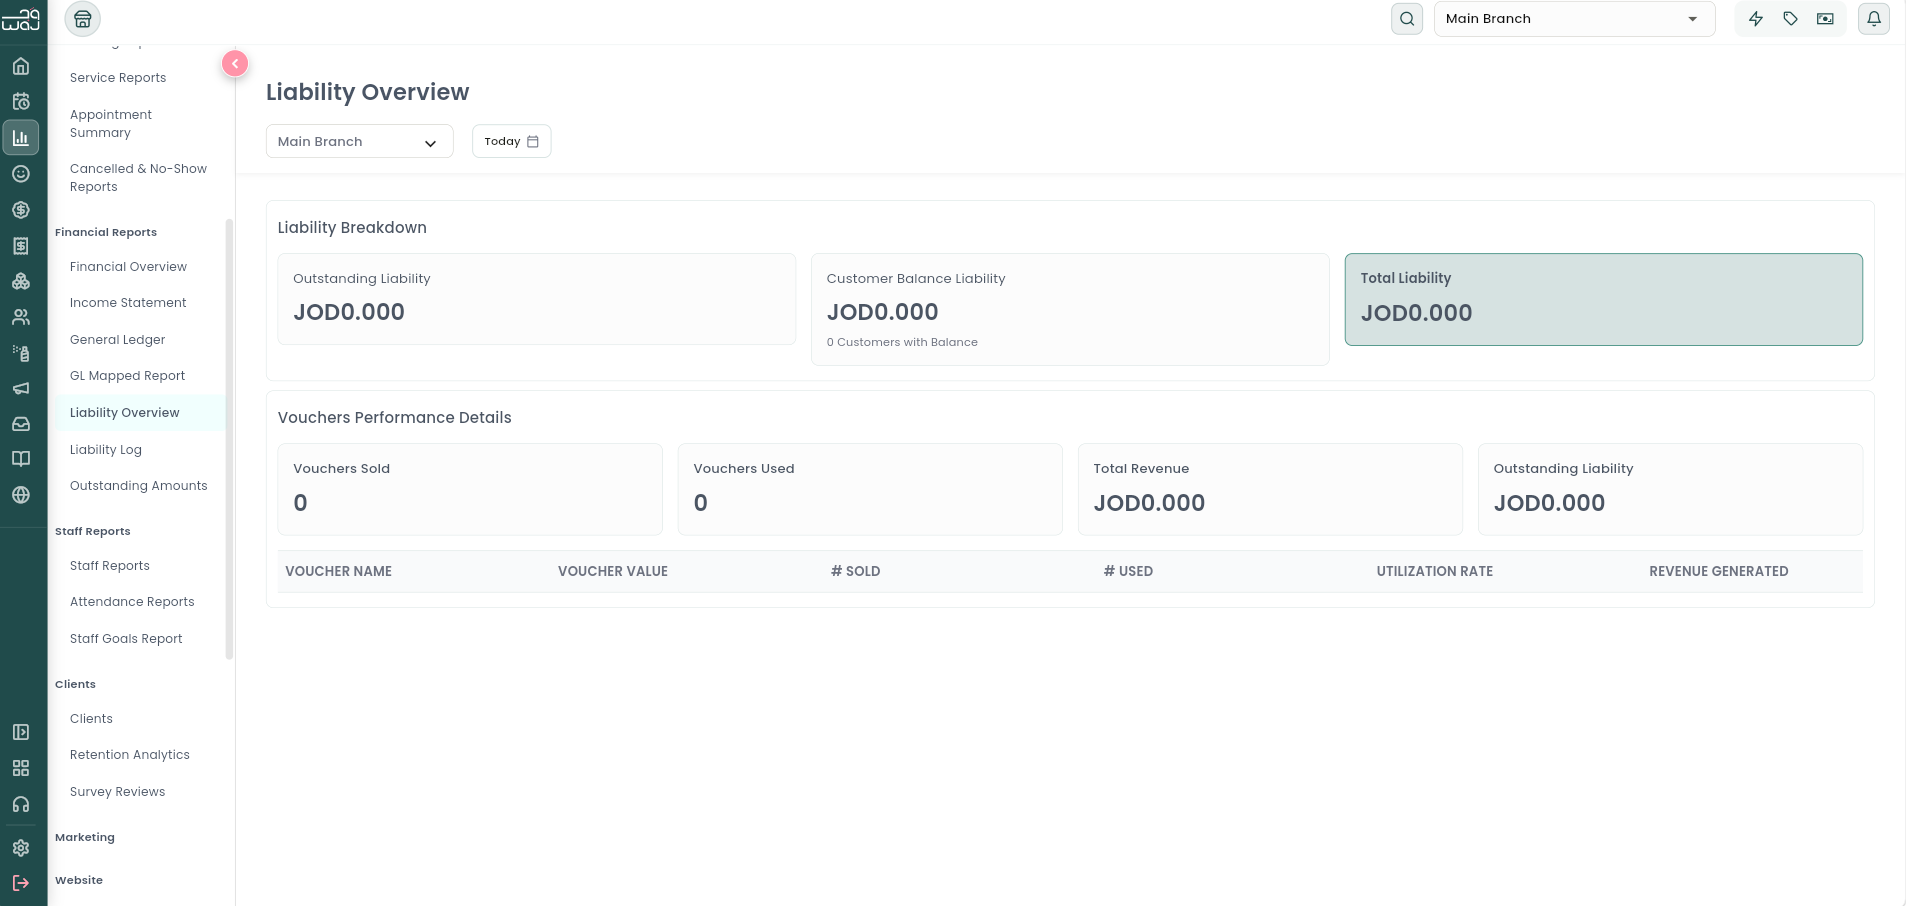Image resolution: width=1907 pixels, height=906 pixels.
Task: Click the headphones support sidebar icon
Action: coord(21,804)
